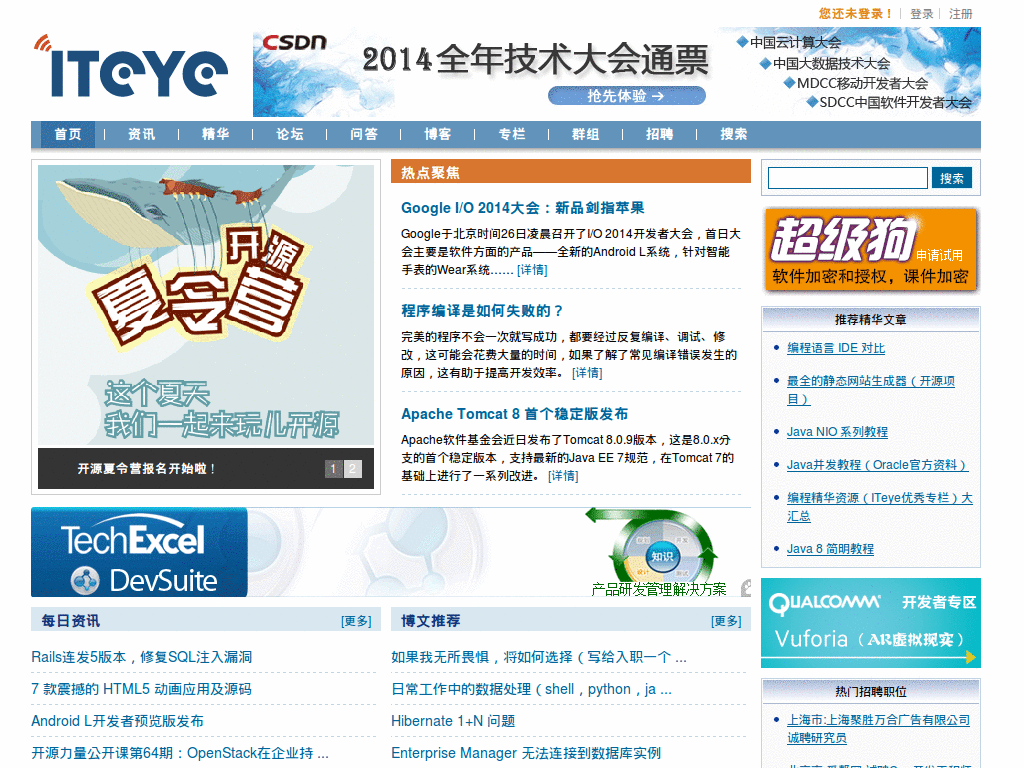Click 中国大数据技术大会 in the top banner
The width and height of the screenshot is (1024, 768).
tap(831, 63)
